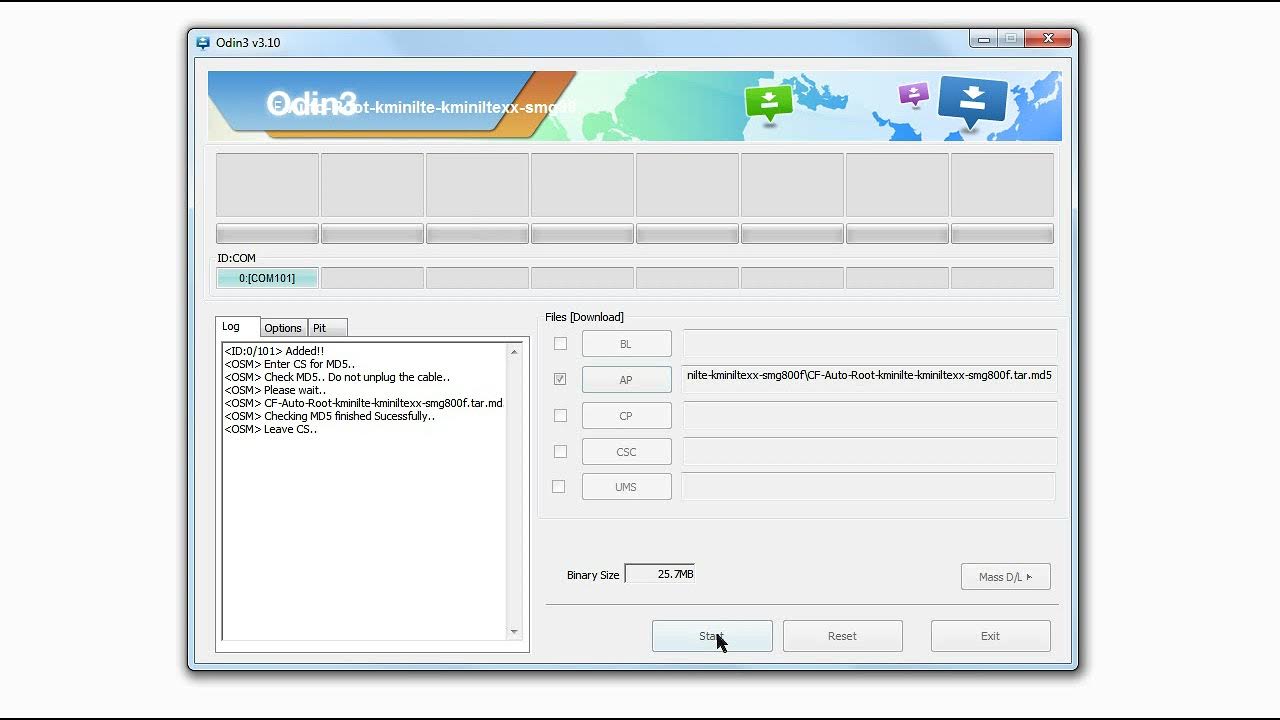
Task: Click log line with CF-Auto-Root file name
Action: [x=364, y=403]
